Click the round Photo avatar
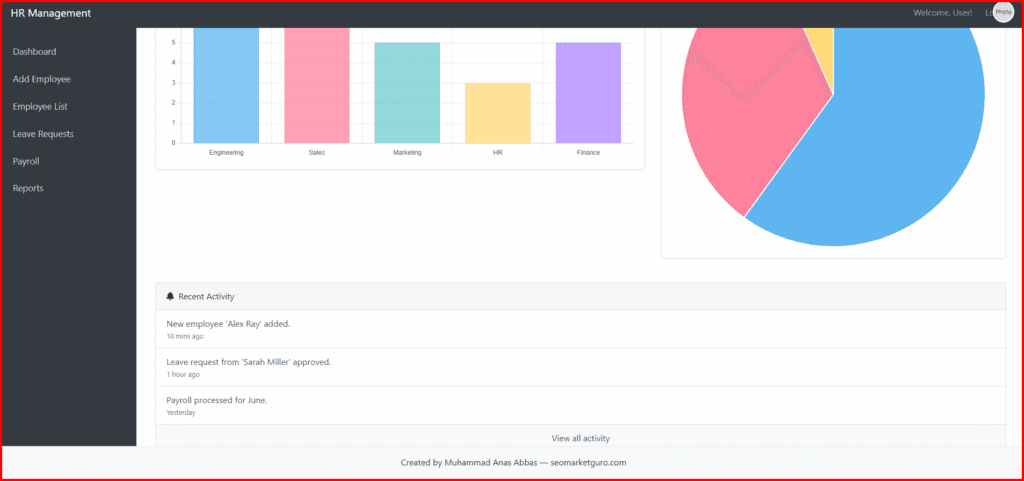 [1003, 13]
